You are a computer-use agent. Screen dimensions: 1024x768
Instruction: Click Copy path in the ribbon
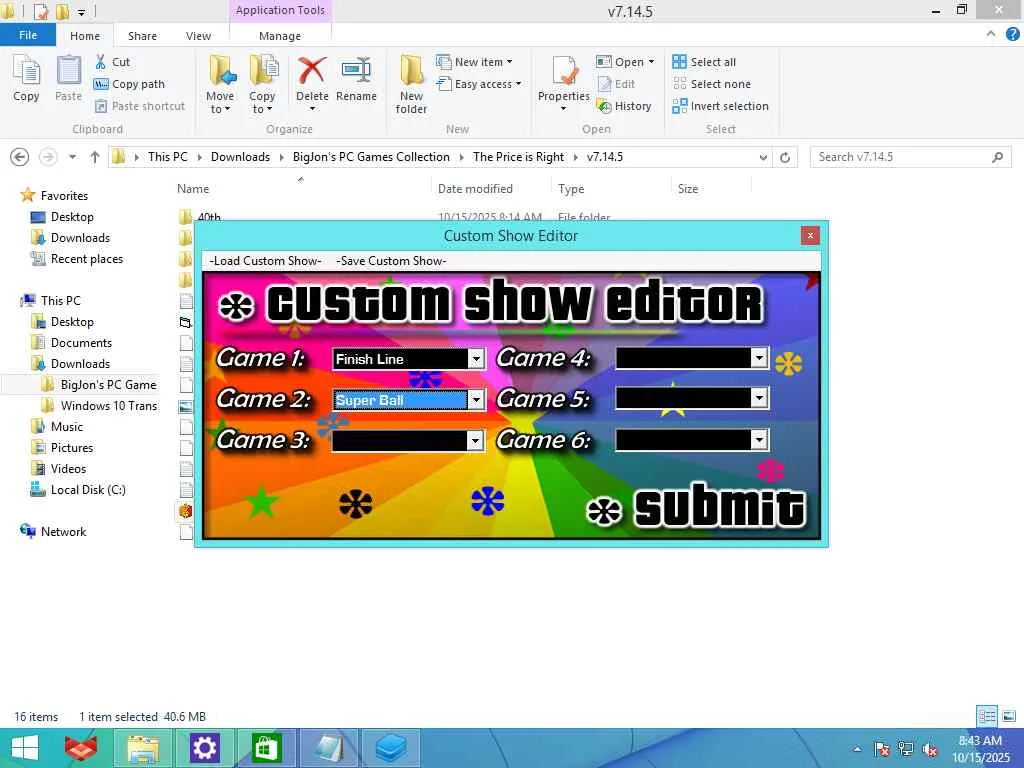129,84
